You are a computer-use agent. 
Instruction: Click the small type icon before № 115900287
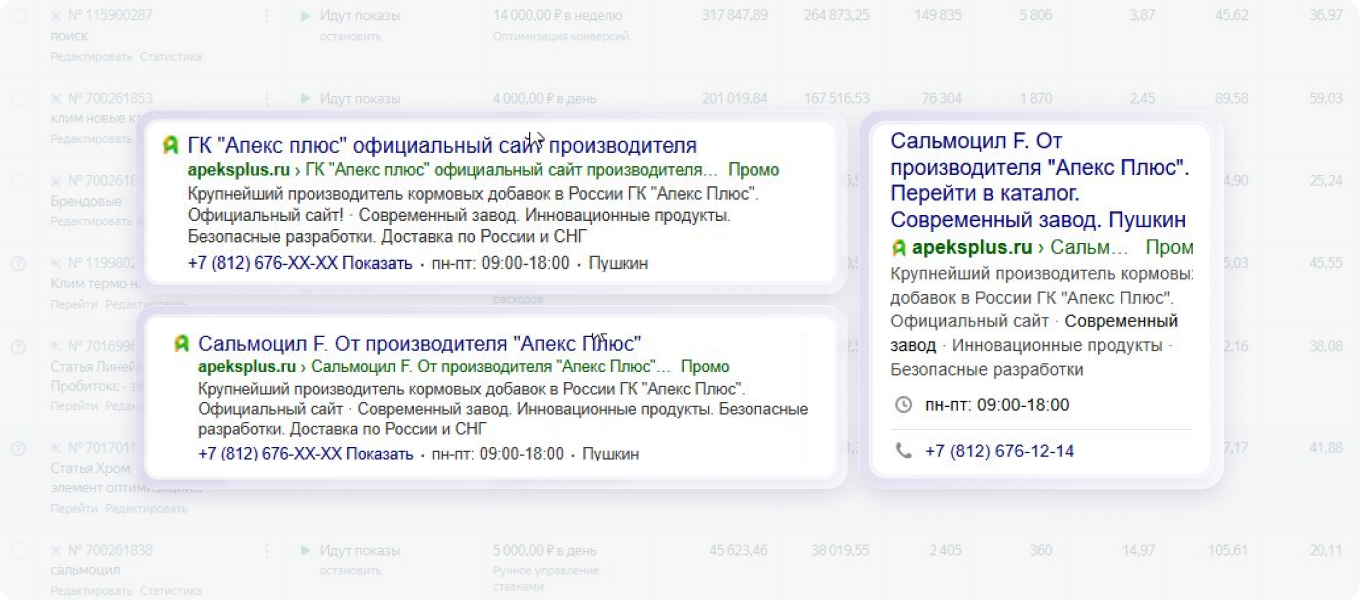click(x=56, y=16)
